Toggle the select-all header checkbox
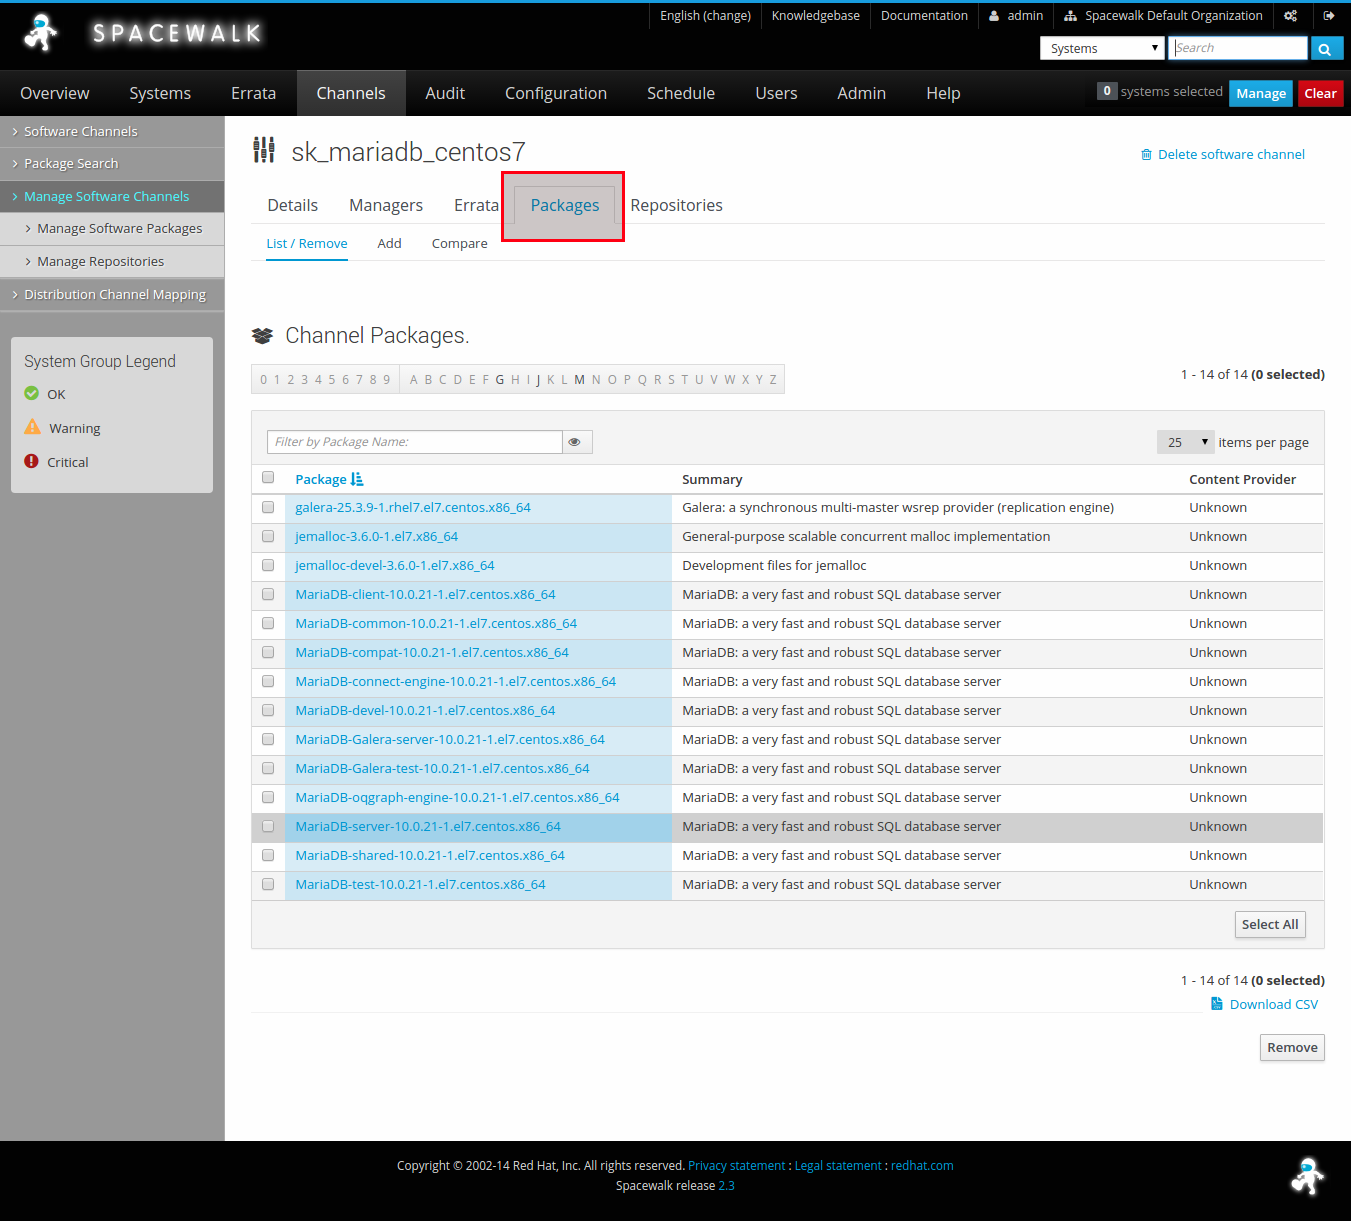This screenshot has width=1351, height=1221. pos(268,478)
